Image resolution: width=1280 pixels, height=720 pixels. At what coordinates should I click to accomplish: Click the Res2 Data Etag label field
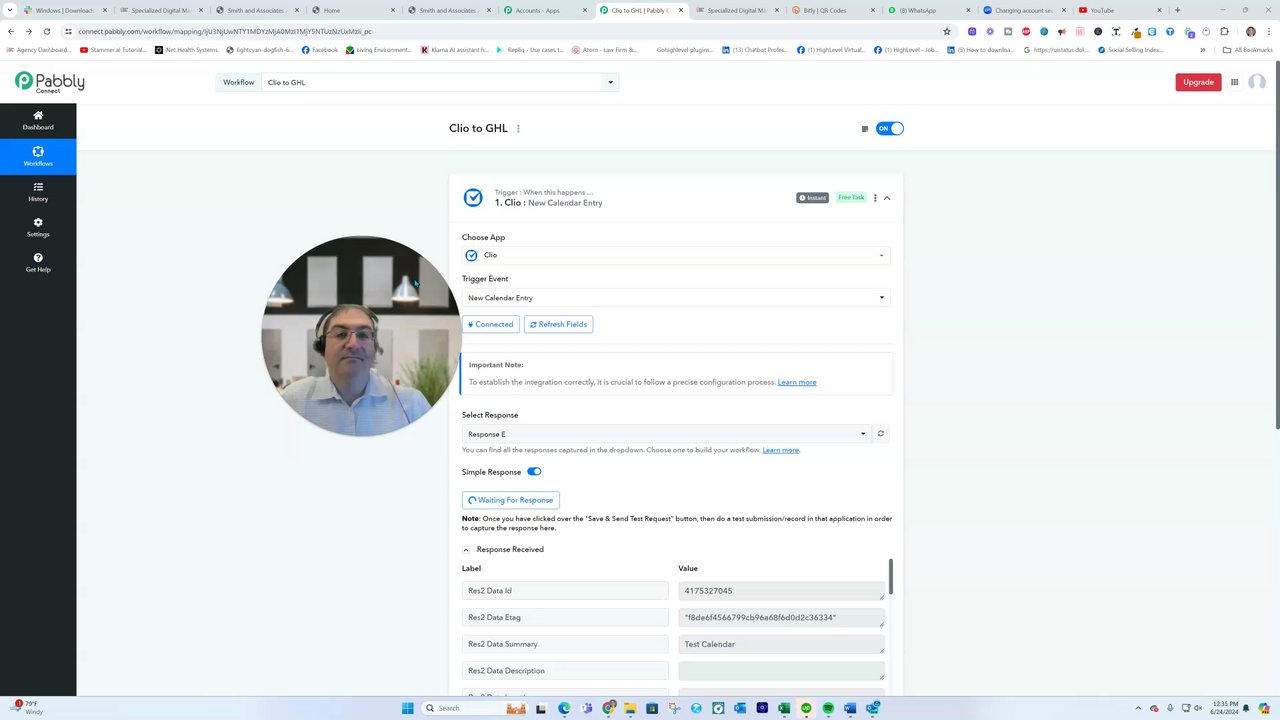click(x=565, y=617)
